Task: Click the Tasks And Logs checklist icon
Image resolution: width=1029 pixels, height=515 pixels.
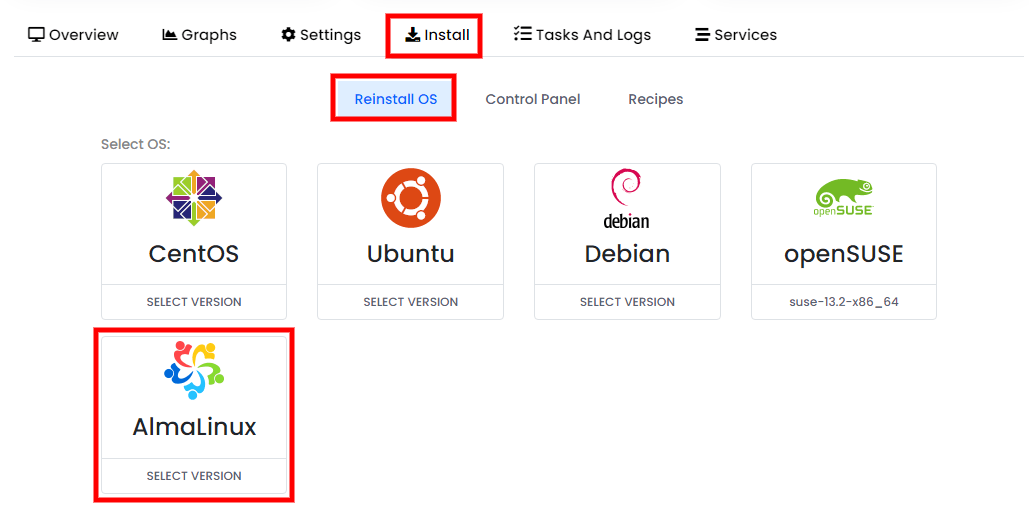Action: pyautogui.click(x=522, y=33)
